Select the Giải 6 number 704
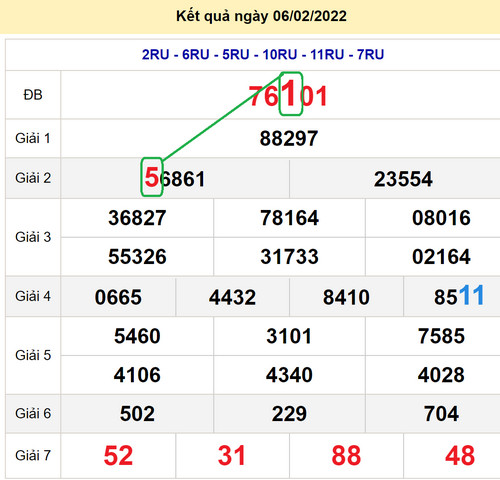This screenshot has width=500, height=480. 441,414
